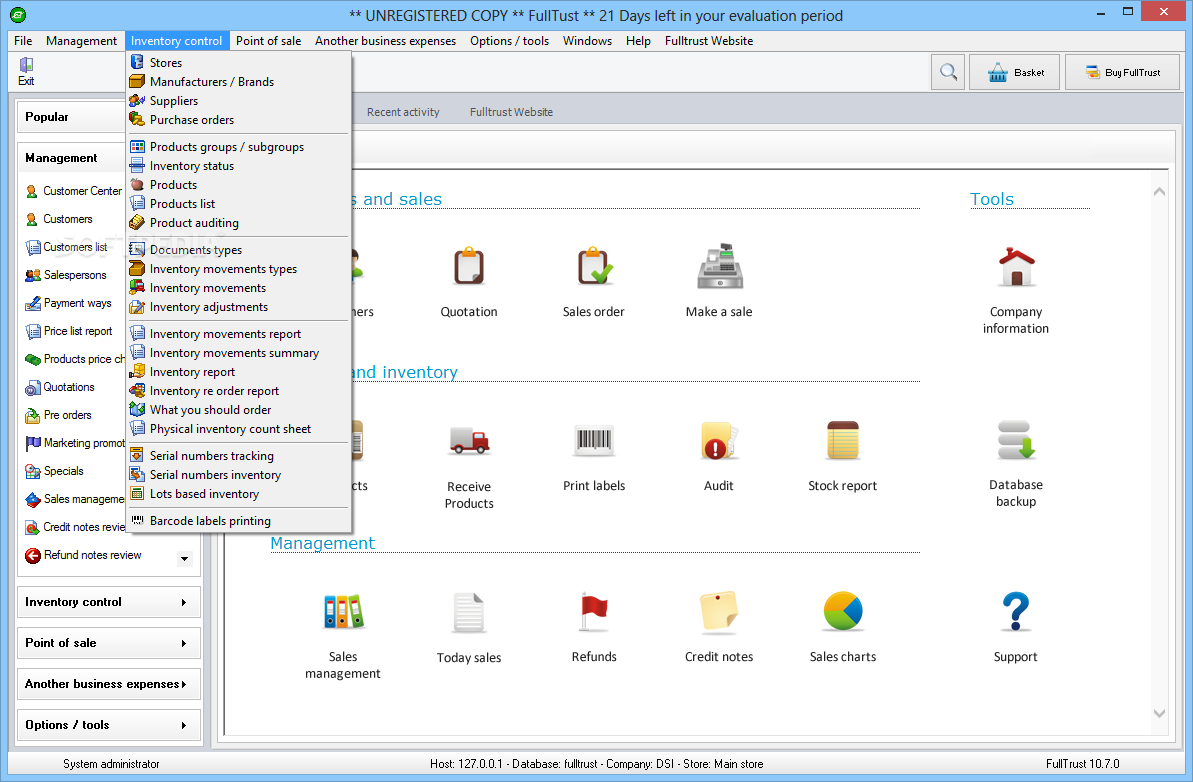Open Receive Products truck icon
The height and width of the screenshot is (782, 1193).
(469, 441)
